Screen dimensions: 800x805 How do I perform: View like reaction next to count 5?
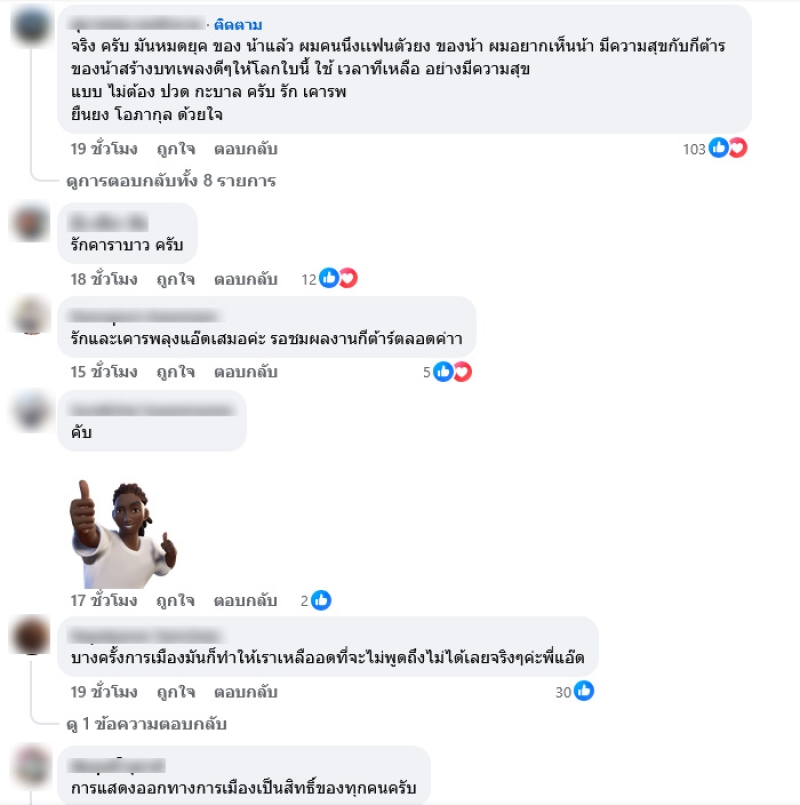click(x=443, y=372)
